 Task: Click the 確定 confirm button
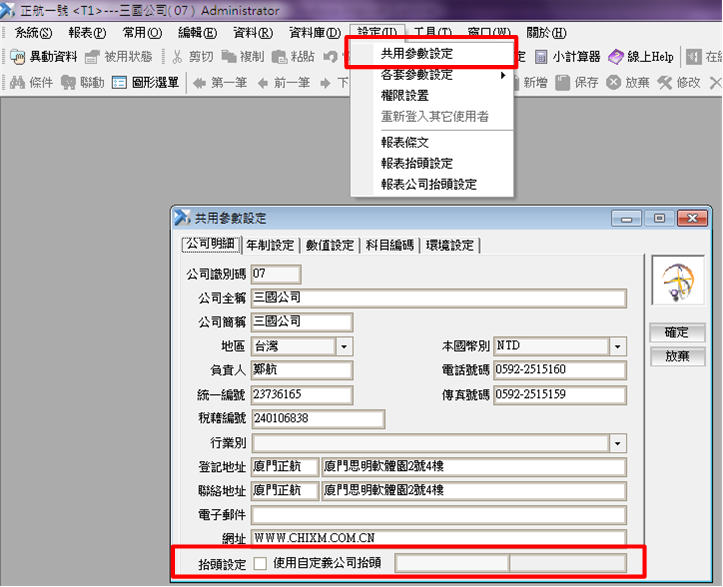pyautogui.click(x=677, y=333)
